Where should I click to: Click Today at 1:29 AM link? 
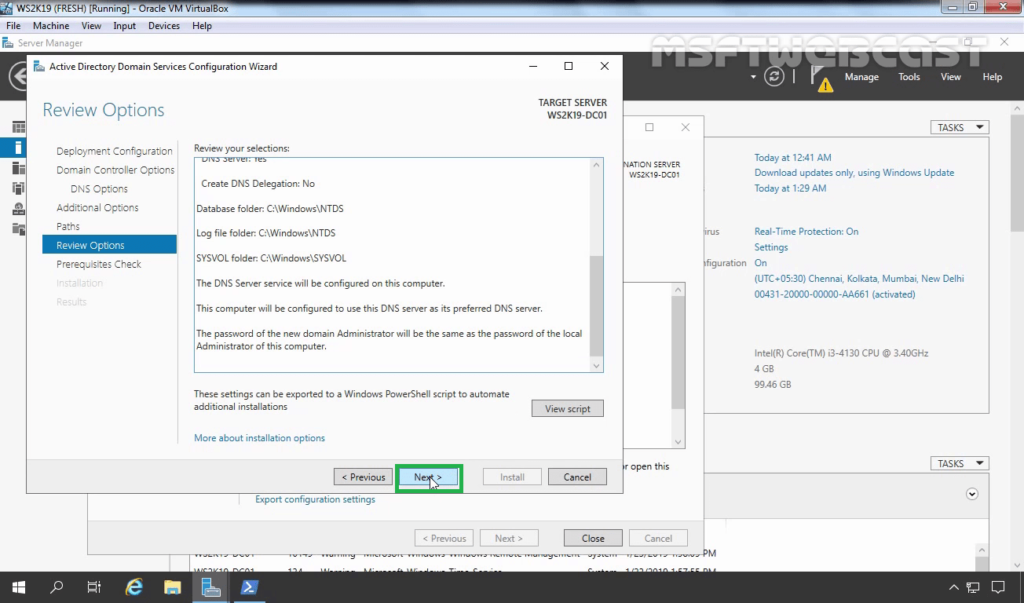(x=790, y=188)
